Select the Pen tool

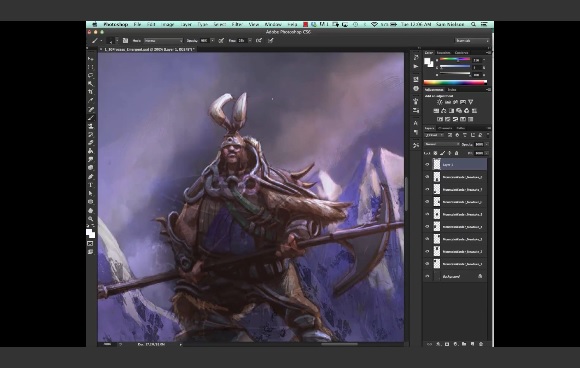[x=90, y=176]
